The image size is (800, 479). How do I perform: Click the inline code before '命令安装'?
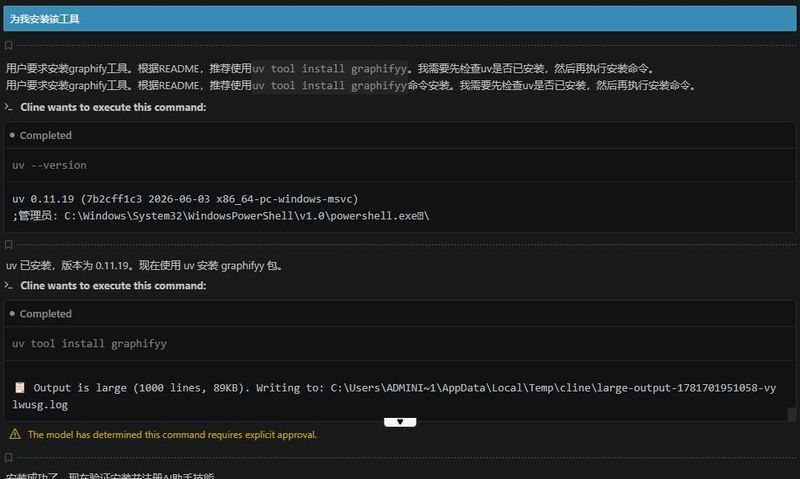pos(330,85)
